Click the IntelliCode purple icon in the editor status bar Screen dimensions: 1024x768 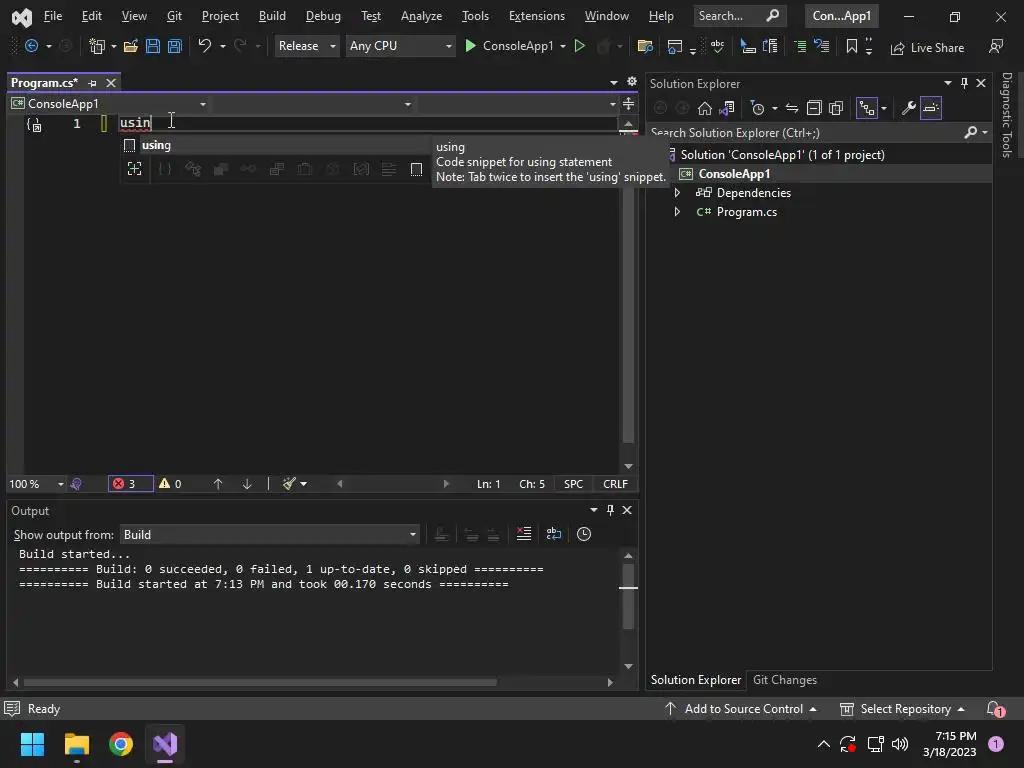pyautogui.click(x=76, y=484)
